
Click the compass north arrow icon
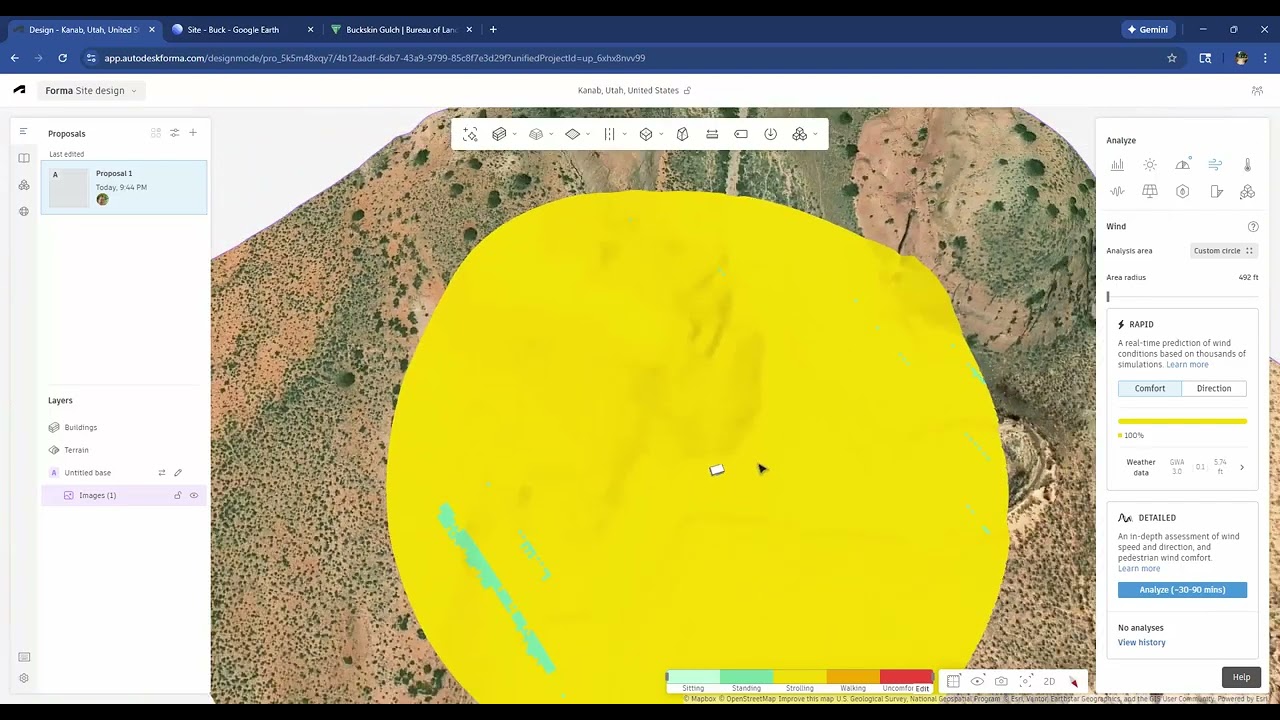point(1074,681)
